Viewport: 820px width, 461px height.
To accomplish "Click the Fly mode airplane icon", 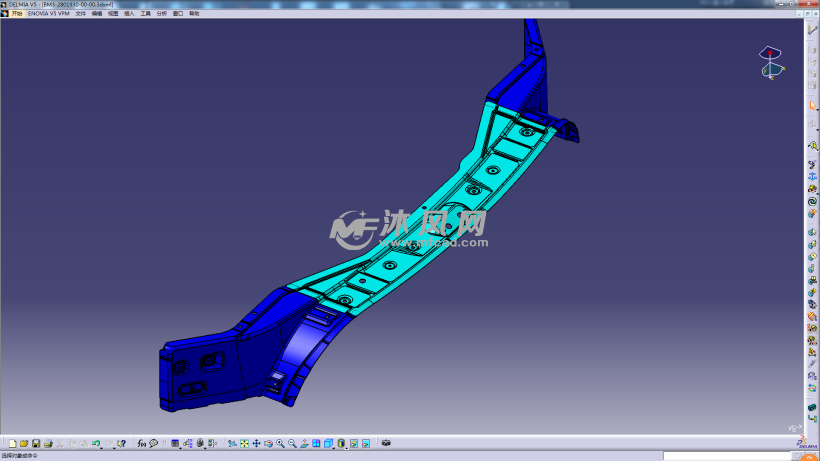I will [232, 443].
